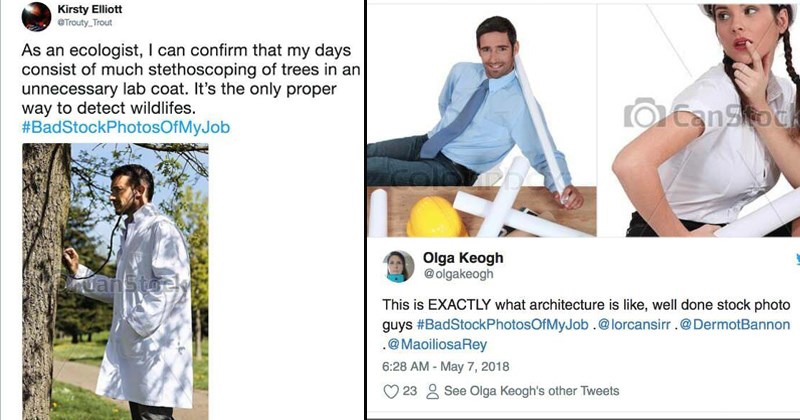Open the @DermotBannon mention
Image resolution: width=800 pixels, height=420 pixels.
[736, 325]
